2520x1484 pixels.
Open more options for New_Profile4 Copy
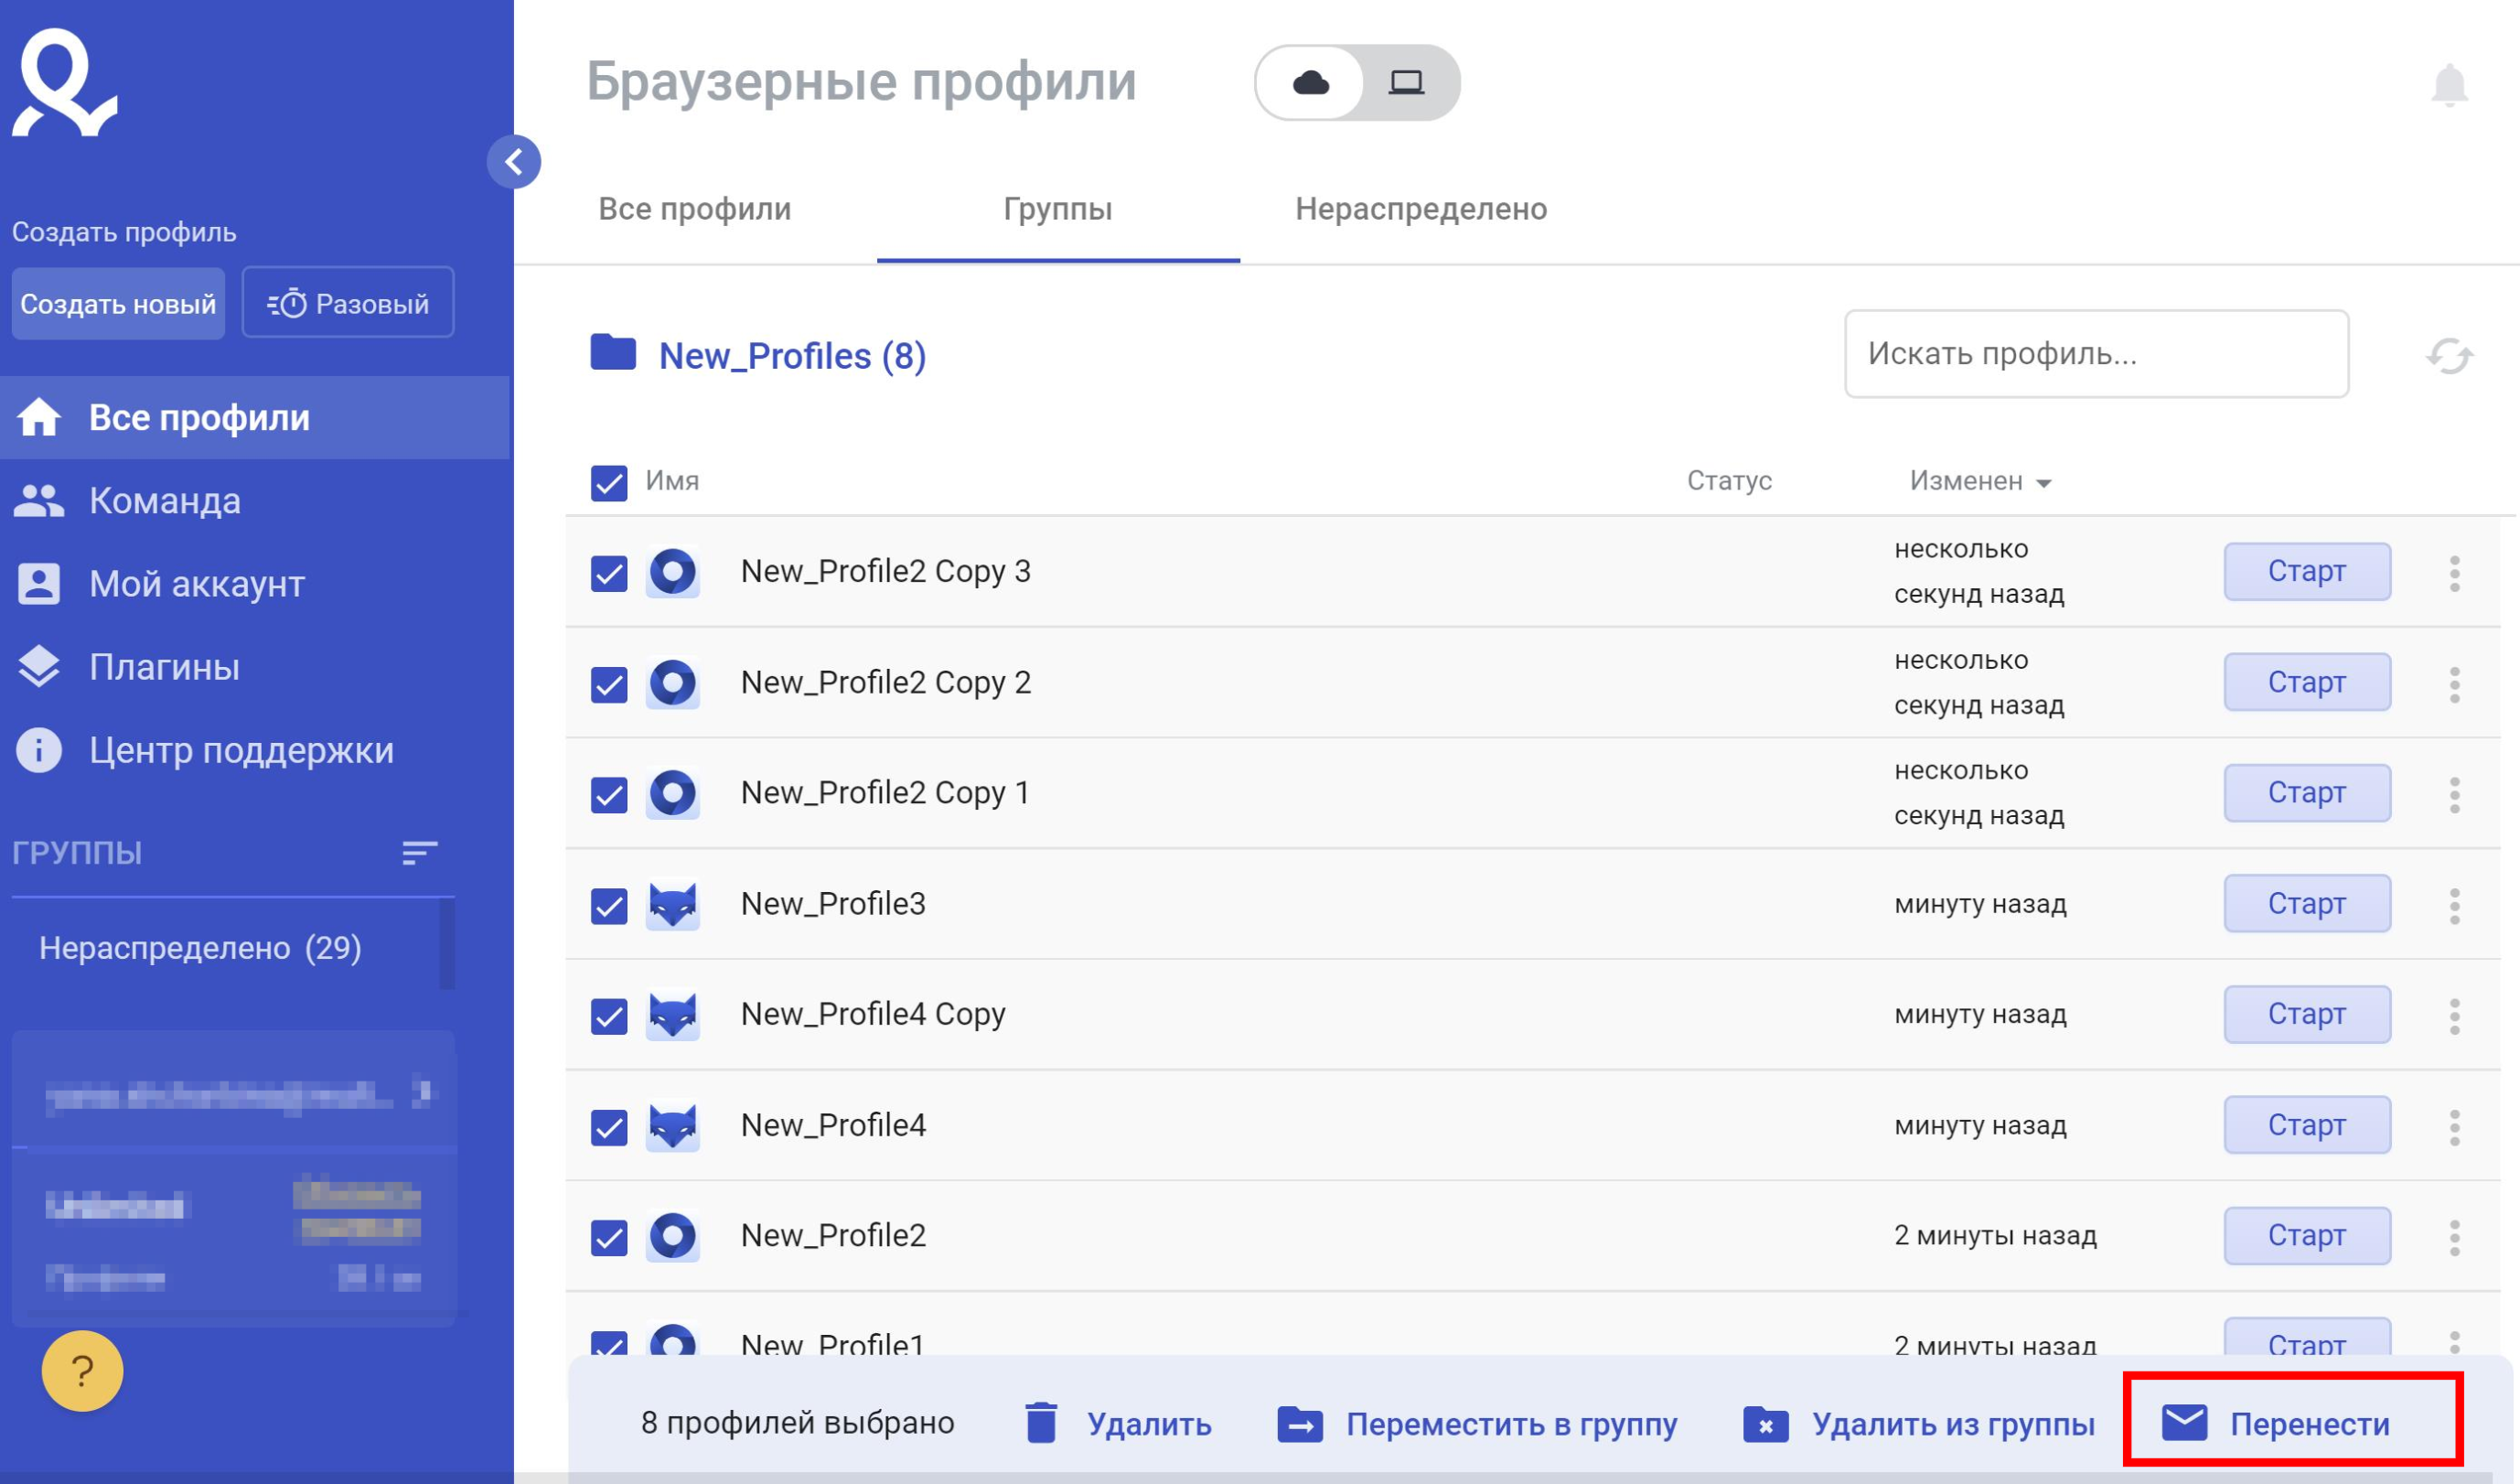[2454, 1016]
